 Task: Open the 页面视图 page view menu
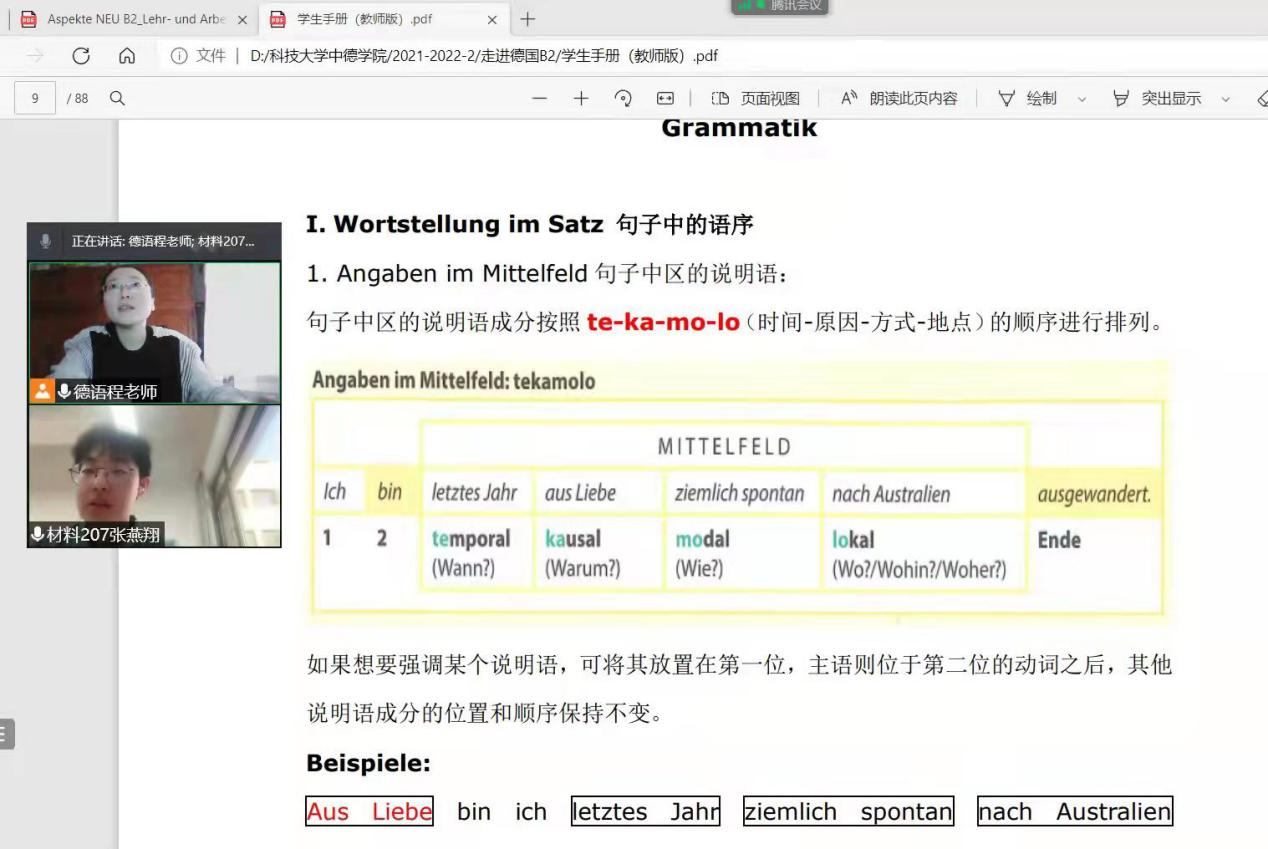[x=756, y=98]
